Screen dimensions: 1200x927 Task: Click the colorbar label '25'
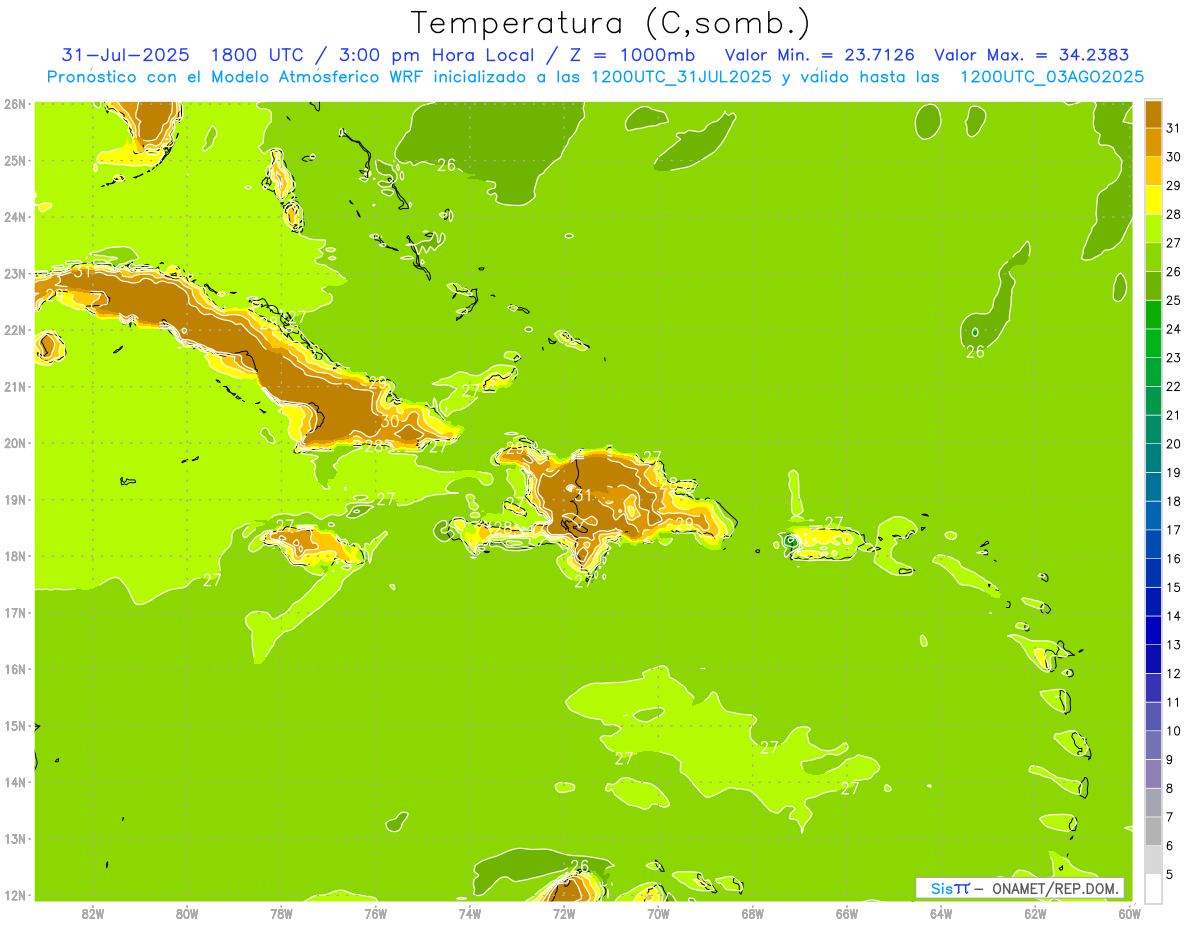[x=1174, y=300]
